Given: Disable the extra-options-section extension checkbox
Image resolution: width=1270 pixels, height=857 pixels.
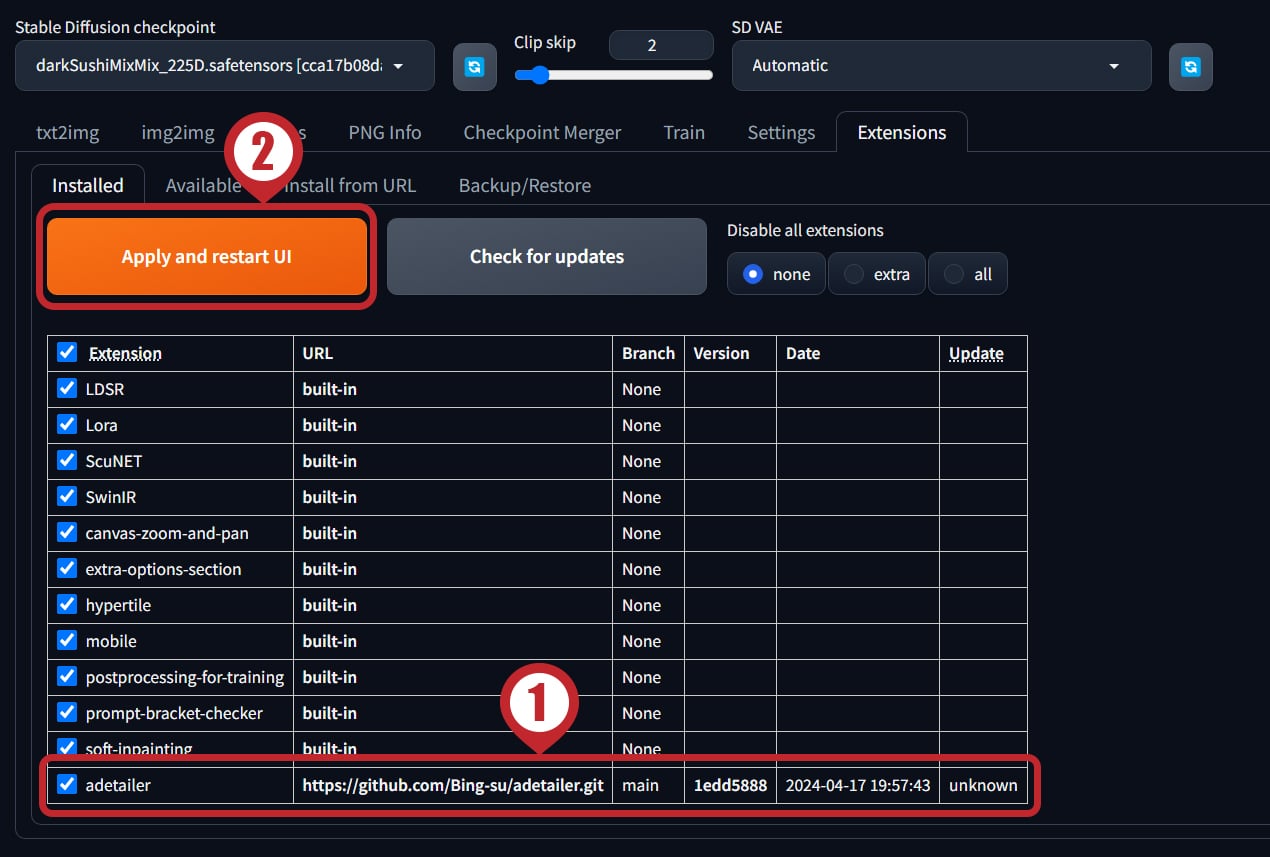Looking at the screenshot, I should 67,568.
